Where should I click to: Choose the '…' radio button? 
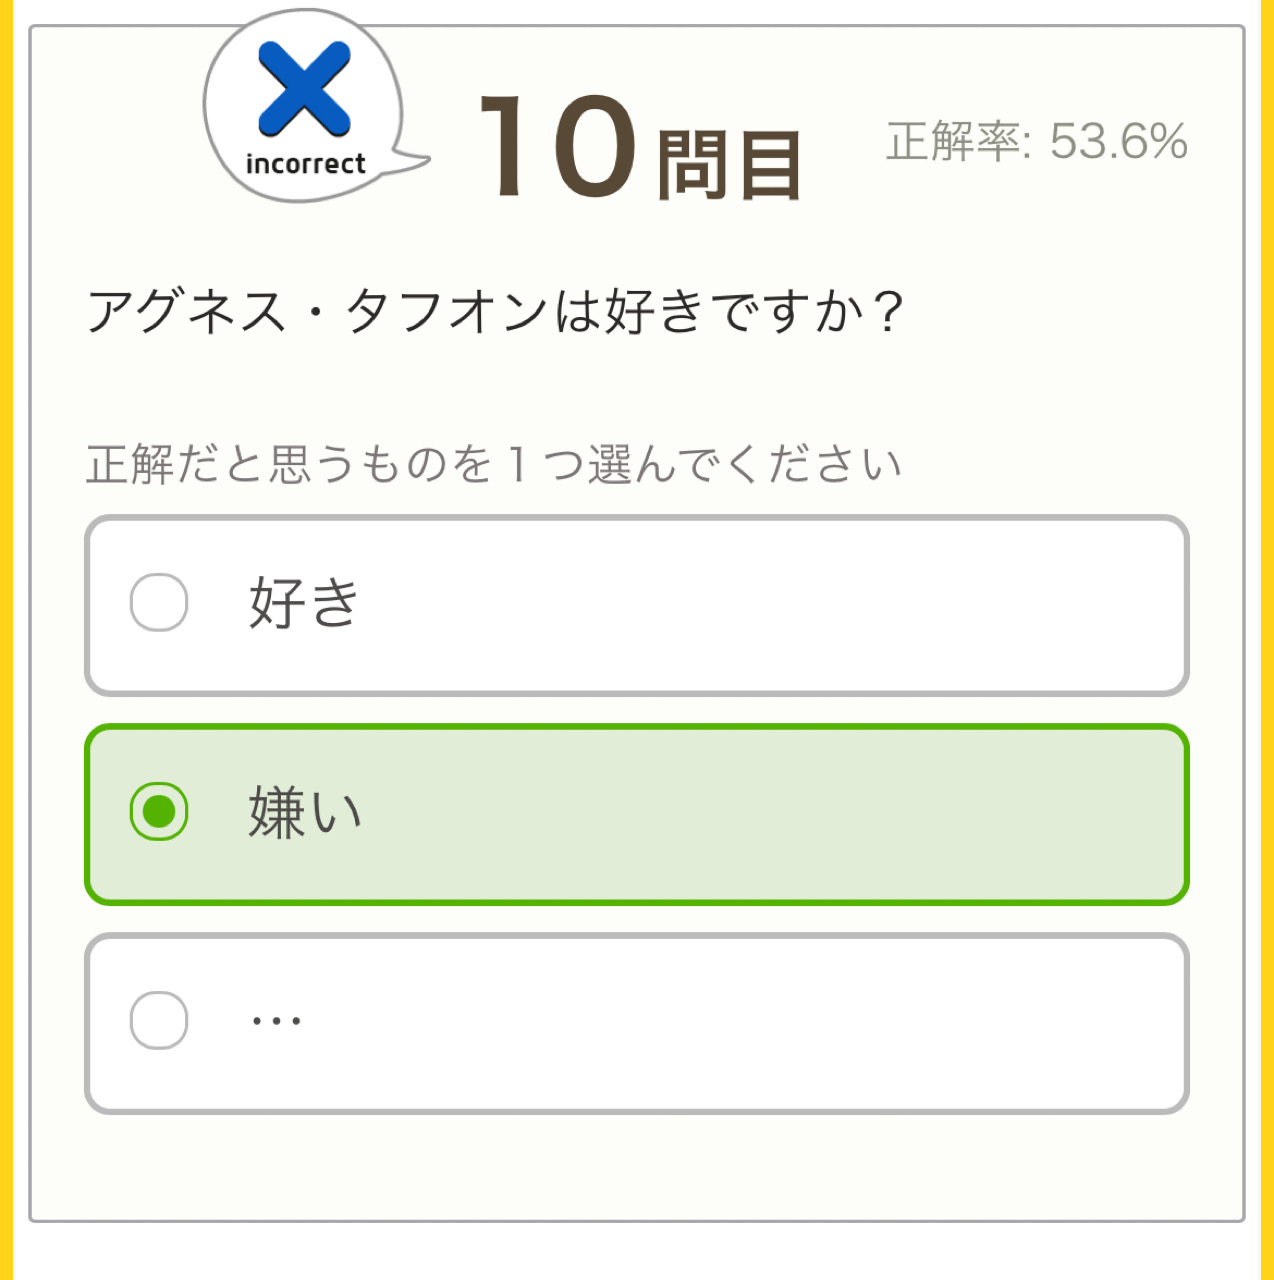click(x=159, y=1020)
